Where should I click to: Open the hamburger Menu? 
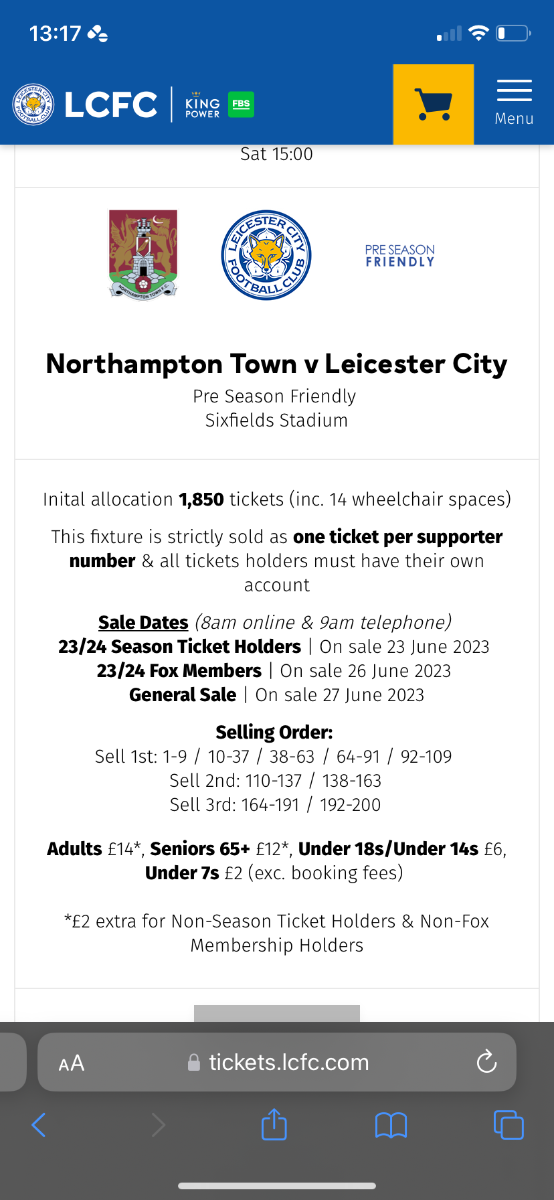click(x=514, y=103)
